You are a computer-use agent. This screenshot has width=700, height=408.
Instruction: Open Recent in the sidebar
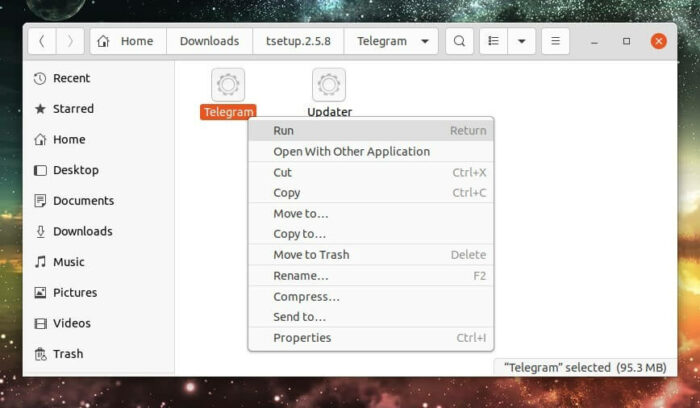pos(98,79)
